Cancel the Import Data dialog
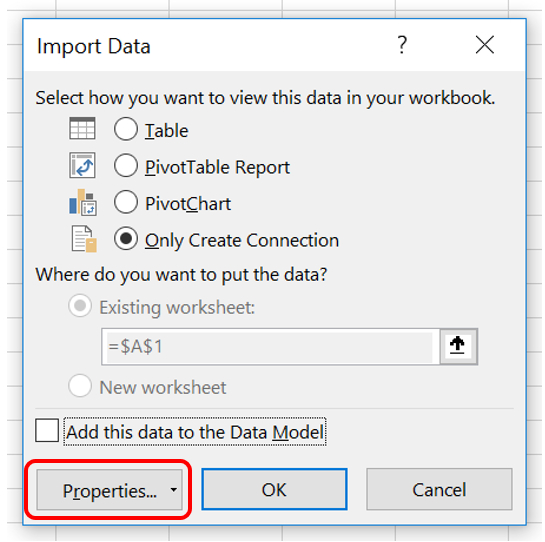The image size is (545, 542). 439,490
